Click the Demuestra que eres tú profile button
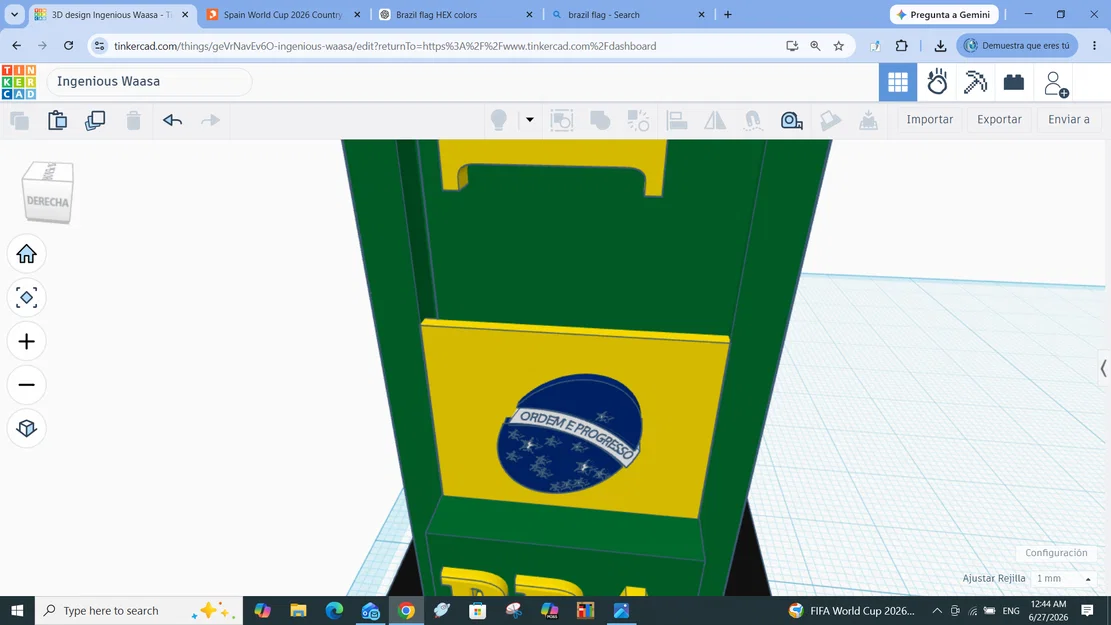This screenshot has height=625, width=1111. [x=1017, y=45]
